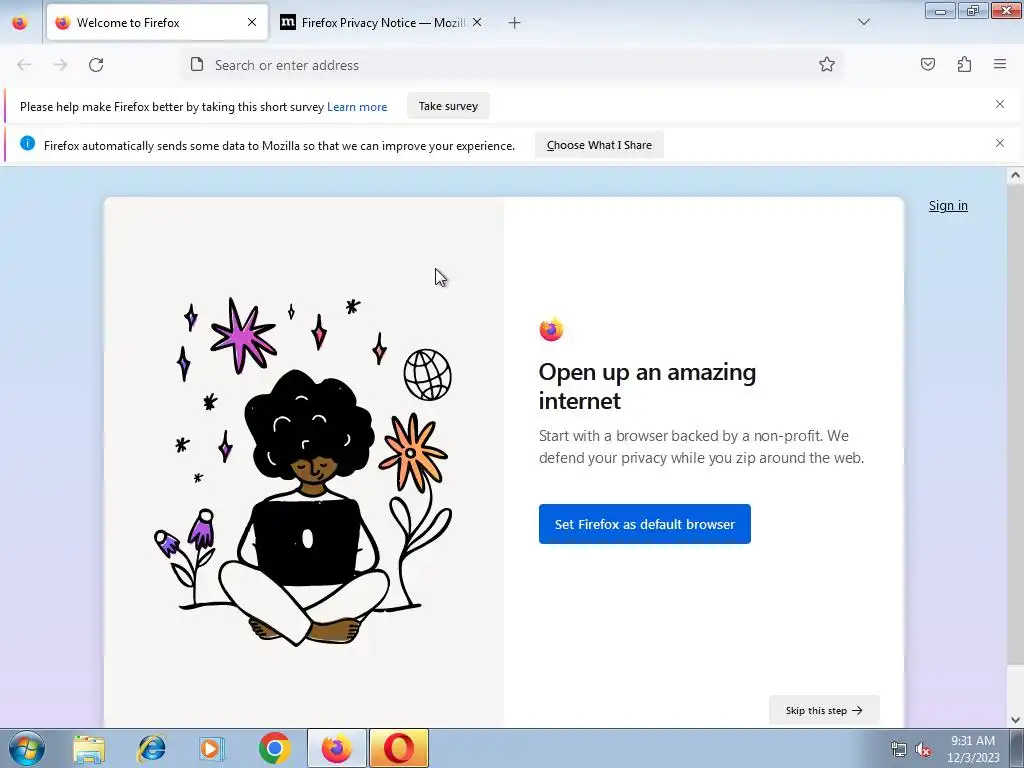Image resolution: width=1024 pixels, height=768 pixels.
Task: Focus the Search or enter address field
Action: 513,65
